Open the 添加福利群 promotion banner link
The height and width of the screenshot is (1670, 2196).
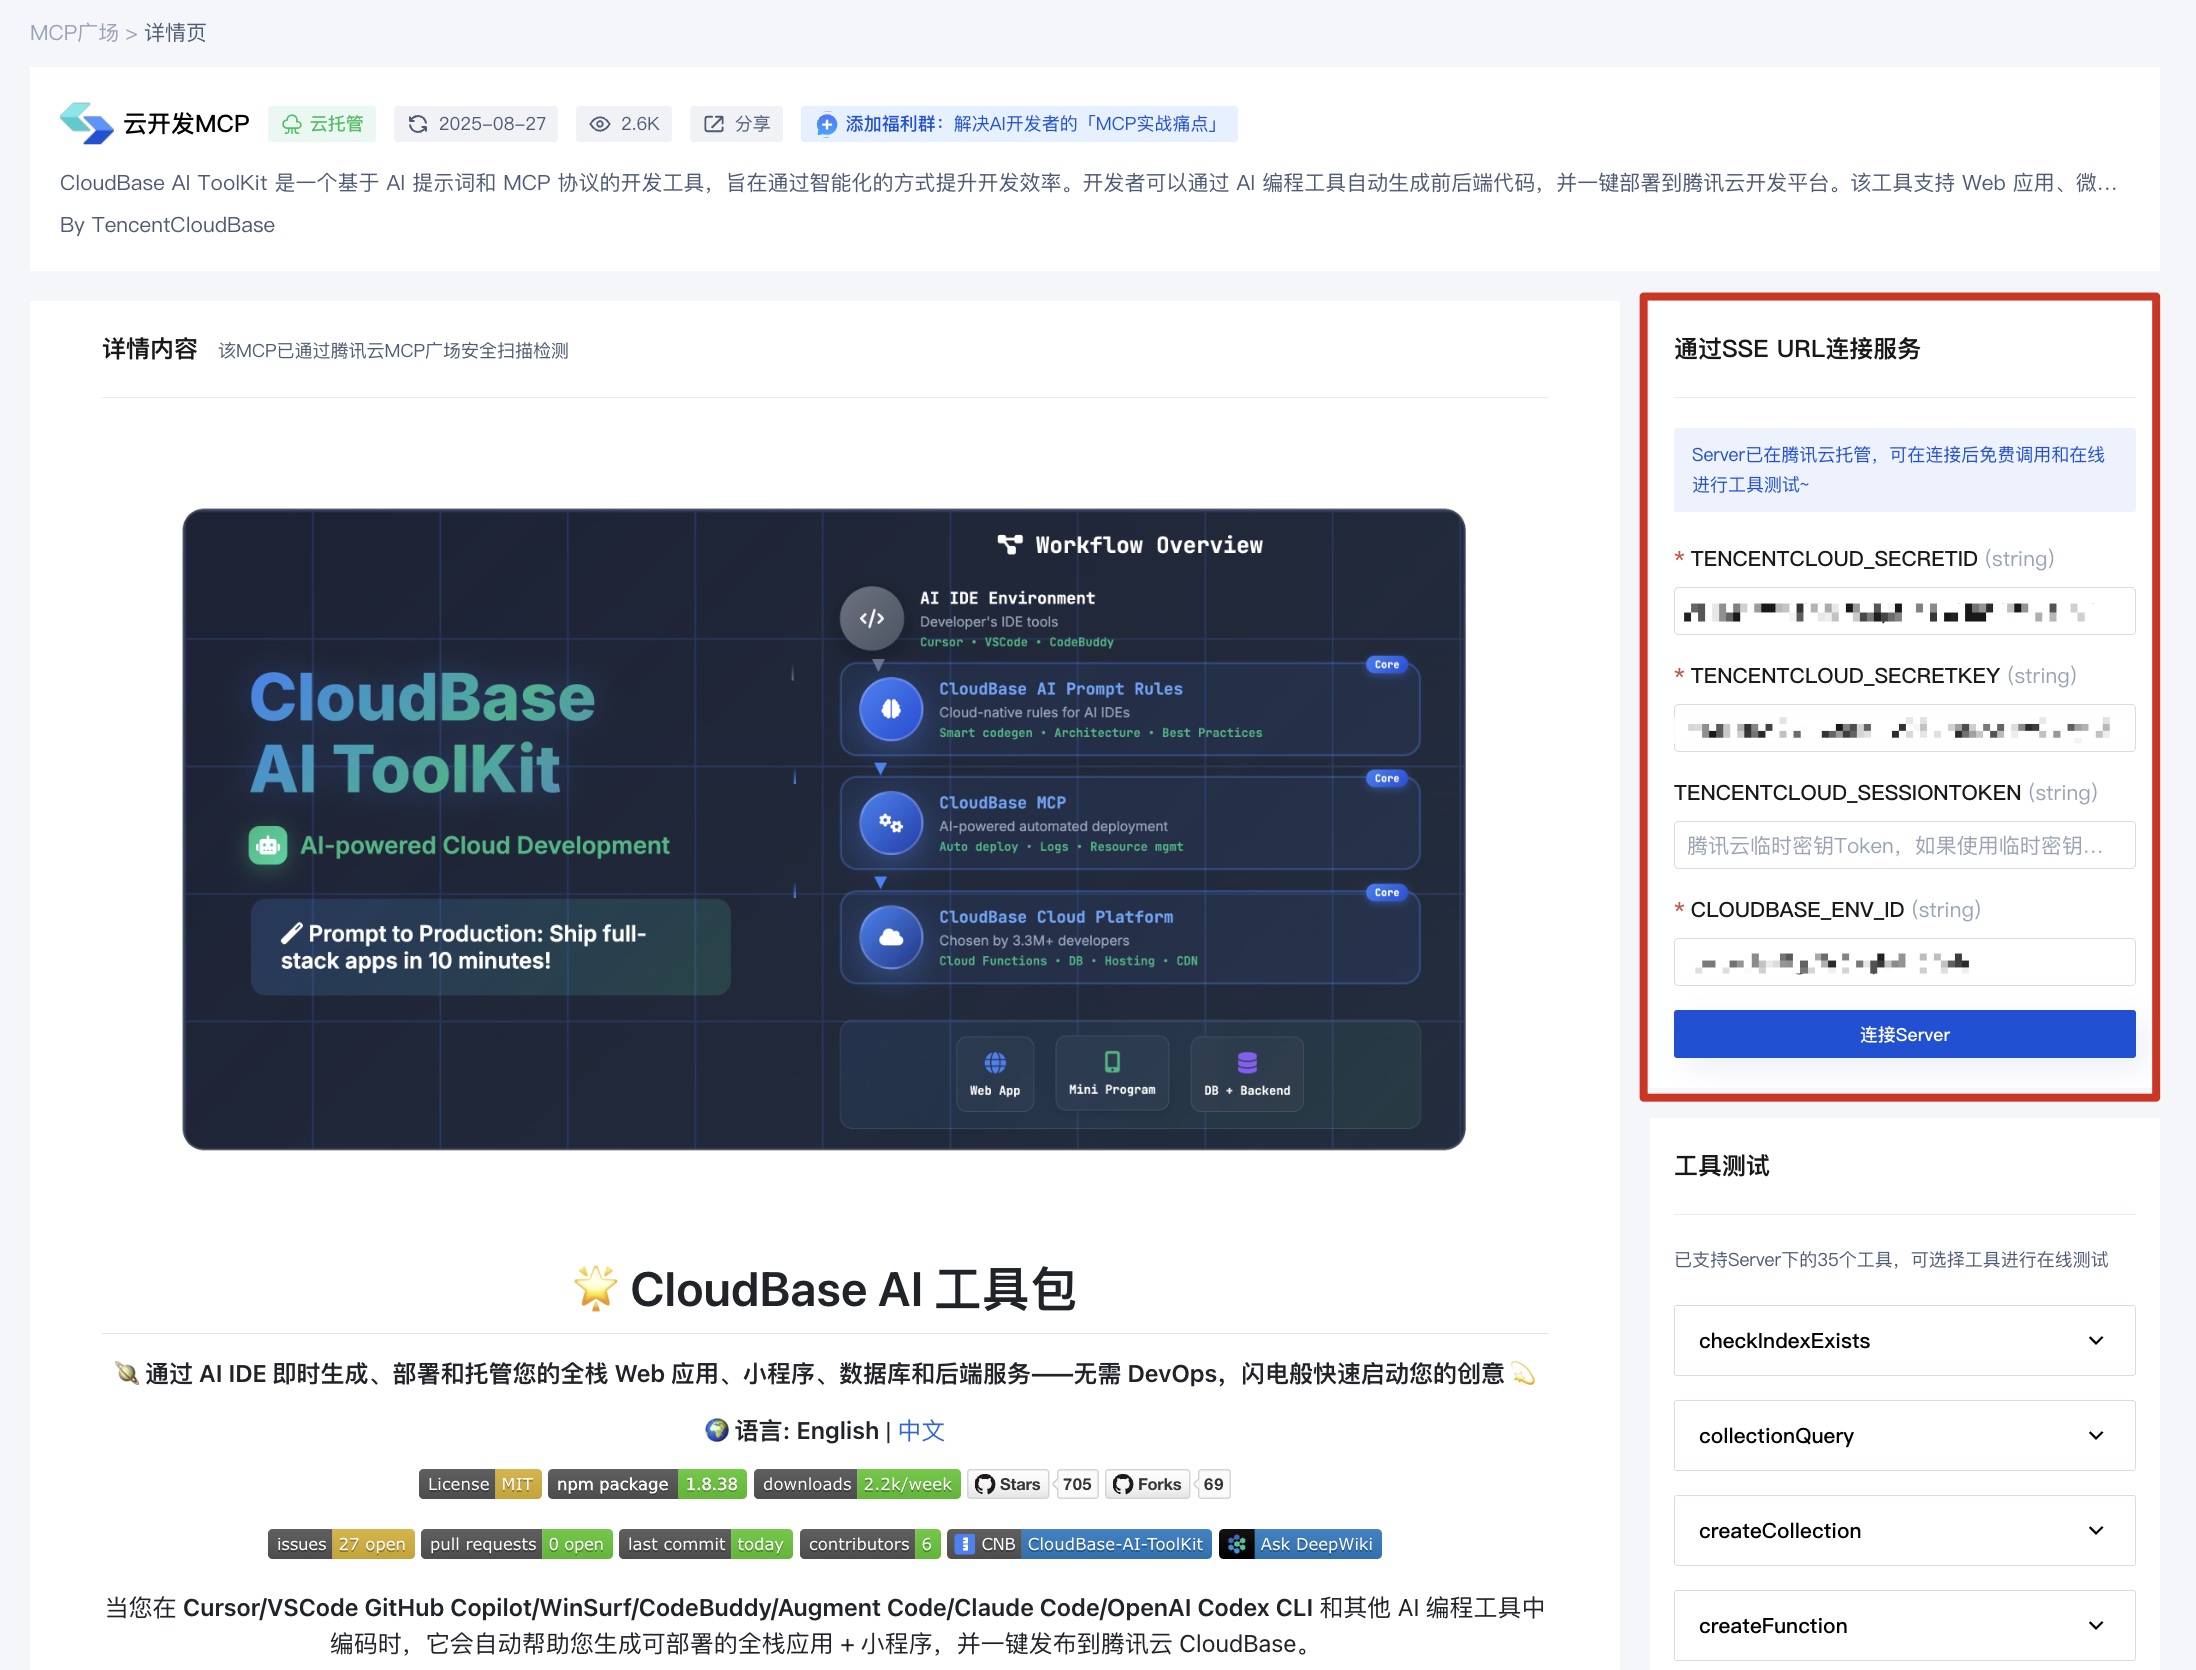[1019, 124]
